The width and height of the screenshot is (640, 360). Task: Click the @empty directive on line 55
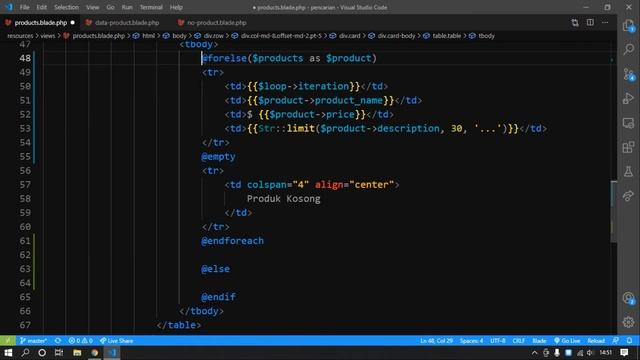click(218, 157)
